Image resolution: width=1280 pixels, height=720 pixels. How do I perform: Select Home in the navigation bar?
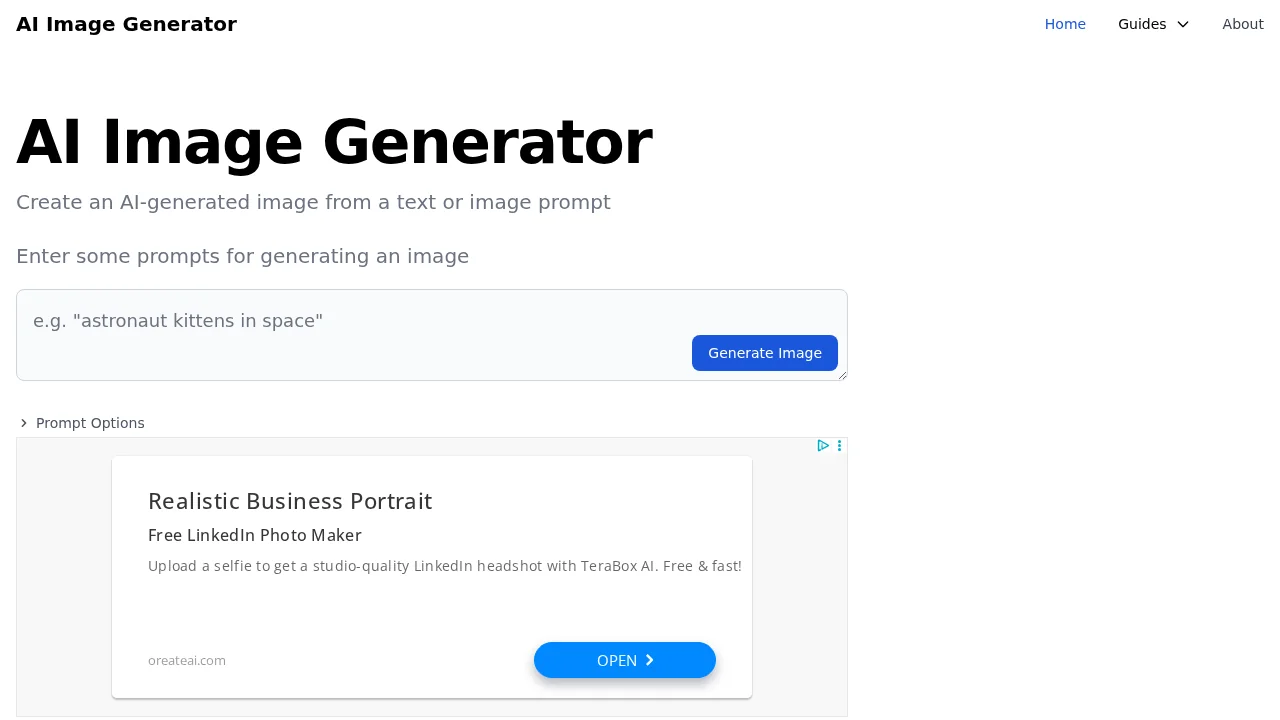tap(1065, 24)
